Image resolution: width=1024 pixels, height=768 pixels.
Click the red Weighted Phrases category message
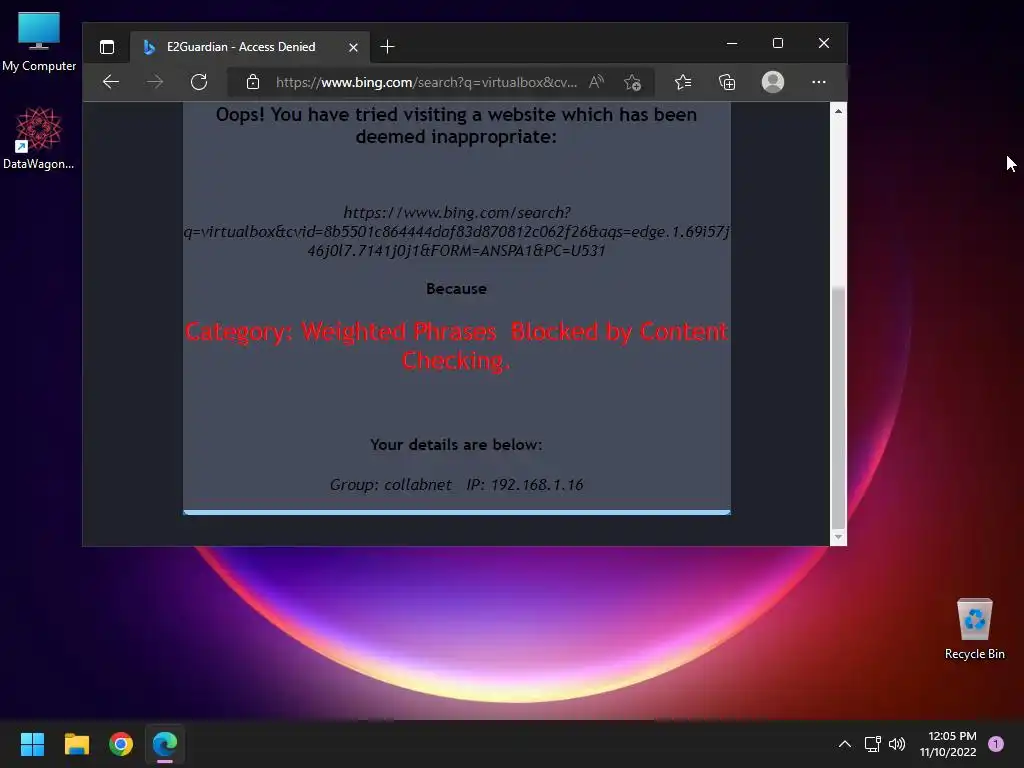tap(456, 346)
